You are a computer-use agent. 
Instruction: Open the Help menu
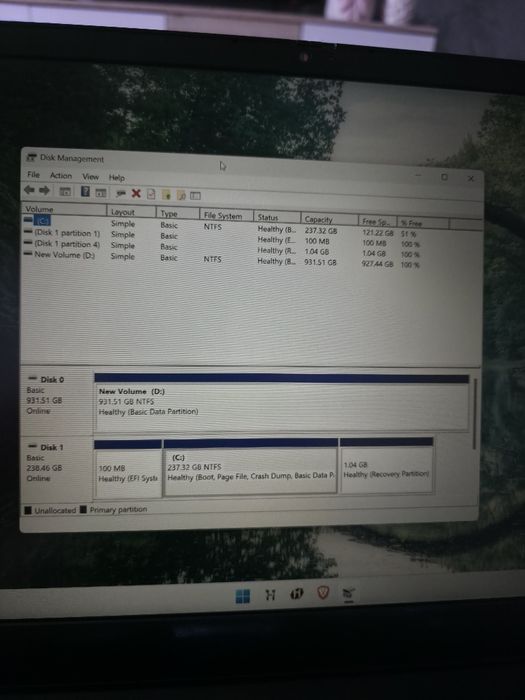117,178
